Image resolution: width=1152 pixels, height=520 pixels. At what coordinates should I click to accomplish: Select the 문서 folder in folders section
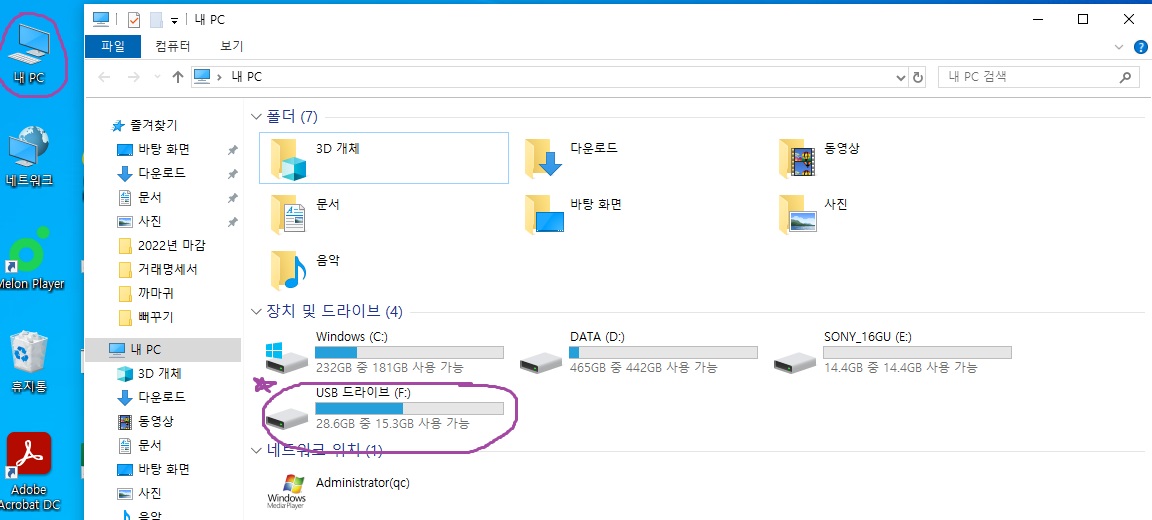(x=306, y=214)
